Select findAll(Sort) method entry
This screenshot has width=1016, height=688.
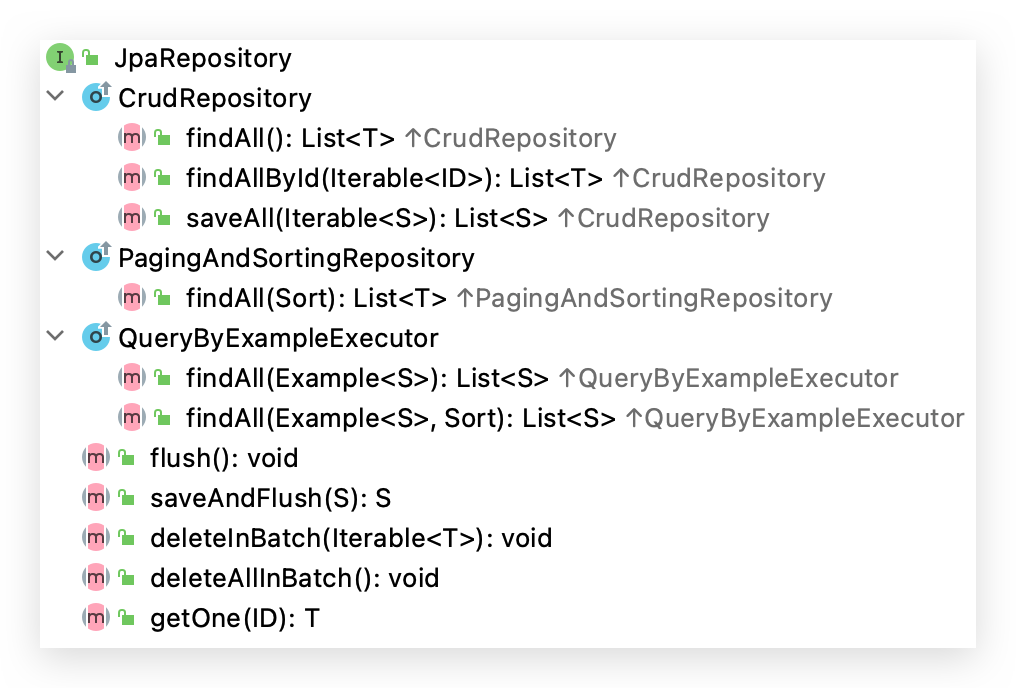[x=316, y=298]
